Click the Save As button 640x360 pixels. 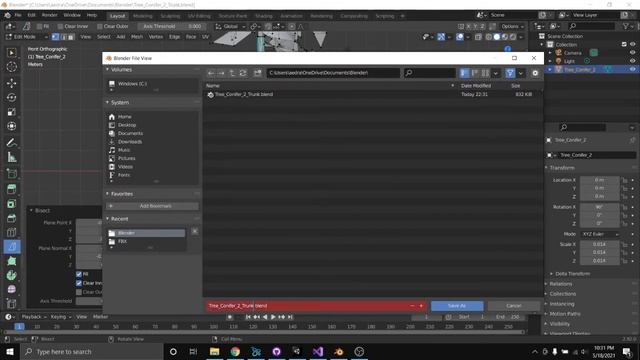pyautogui.click(x=457, y=306)
